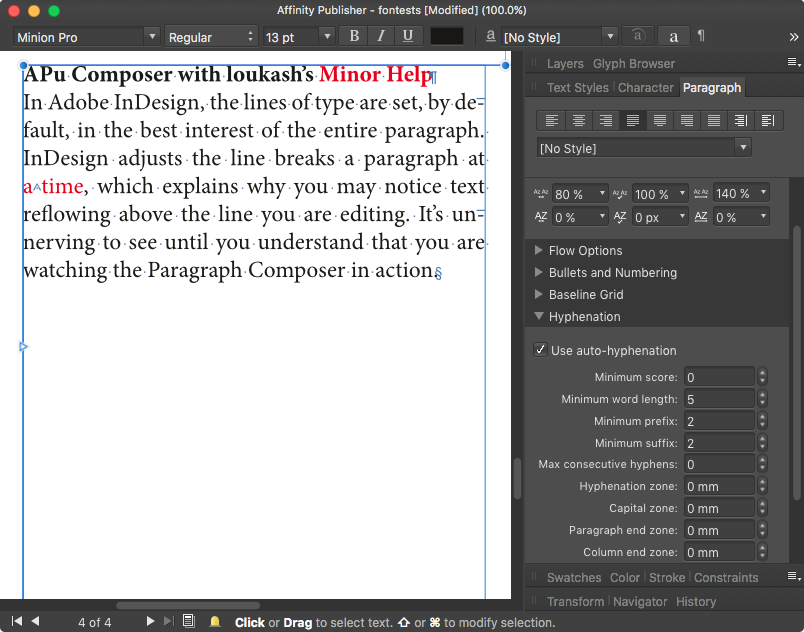Open the 13 pt font size dropdown
This screenshot has width=804, height=632.
(x=327, y=37)
